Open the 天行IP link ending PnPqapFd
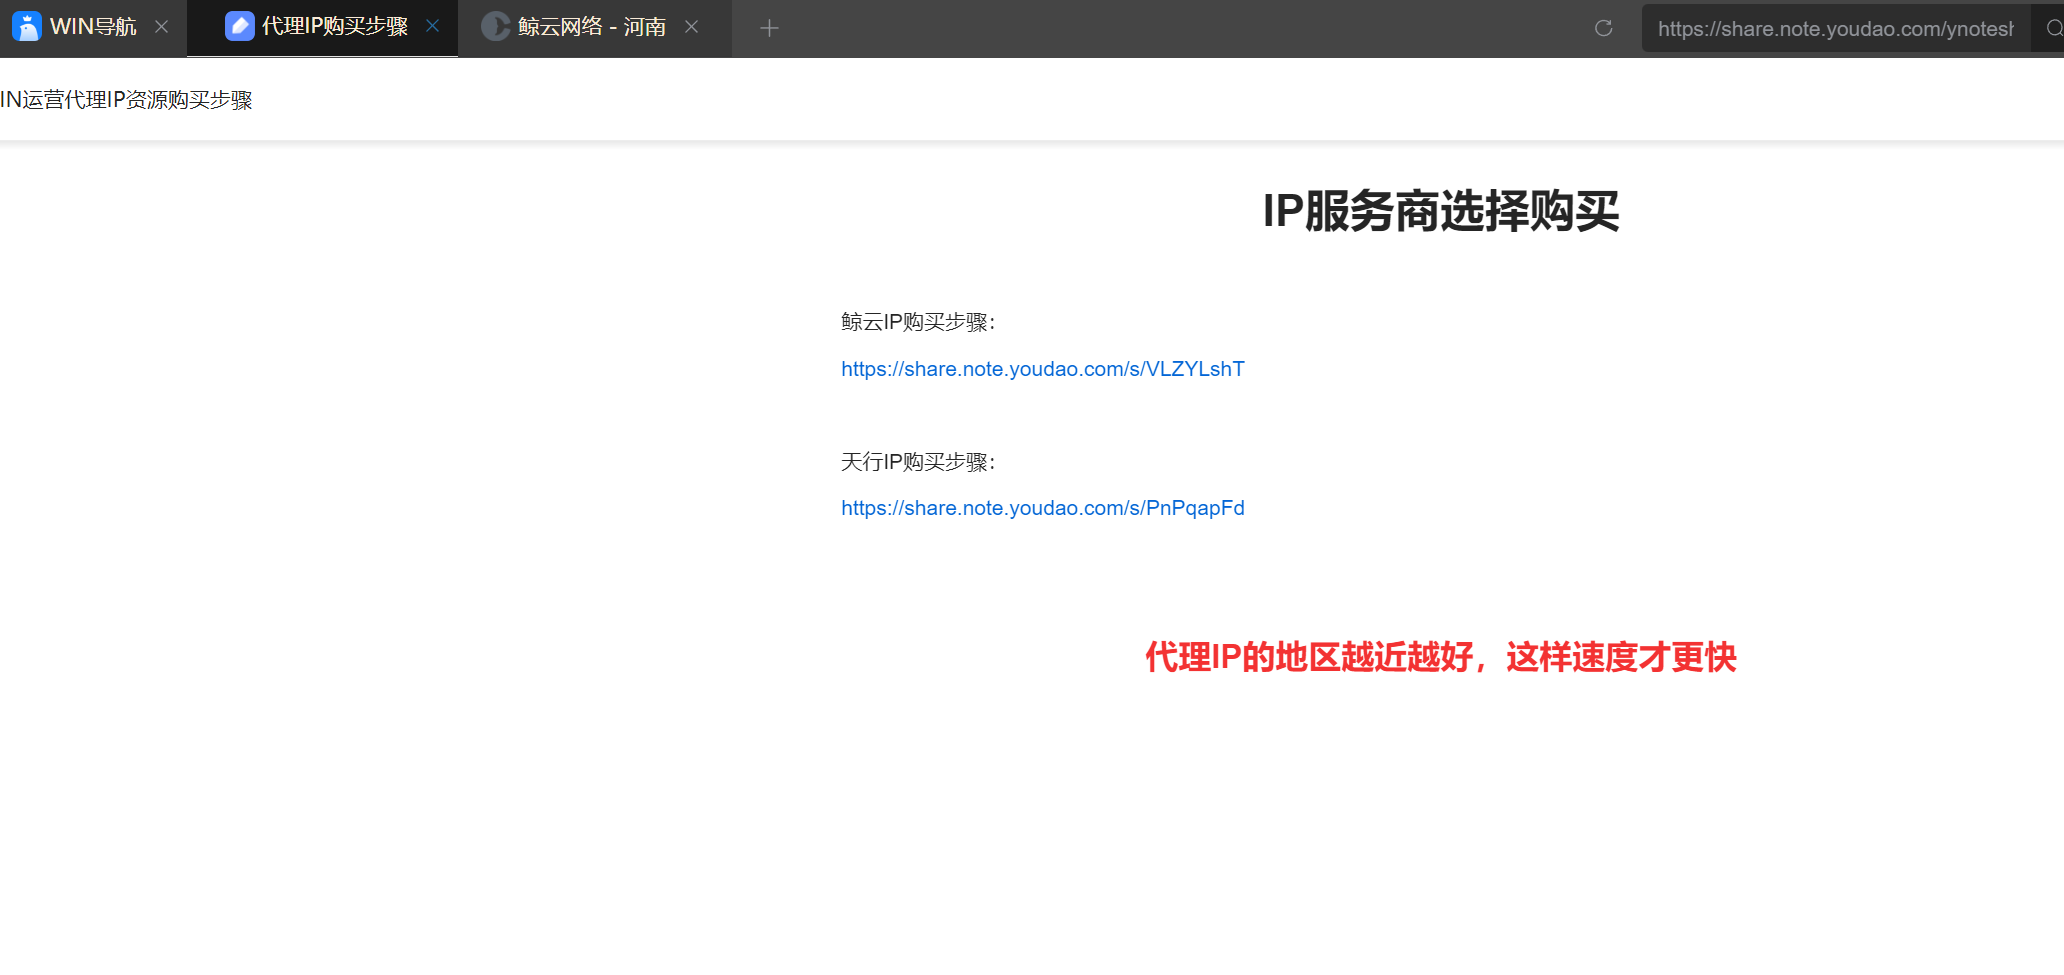The image size is (2064, 975). (1043, 508)
